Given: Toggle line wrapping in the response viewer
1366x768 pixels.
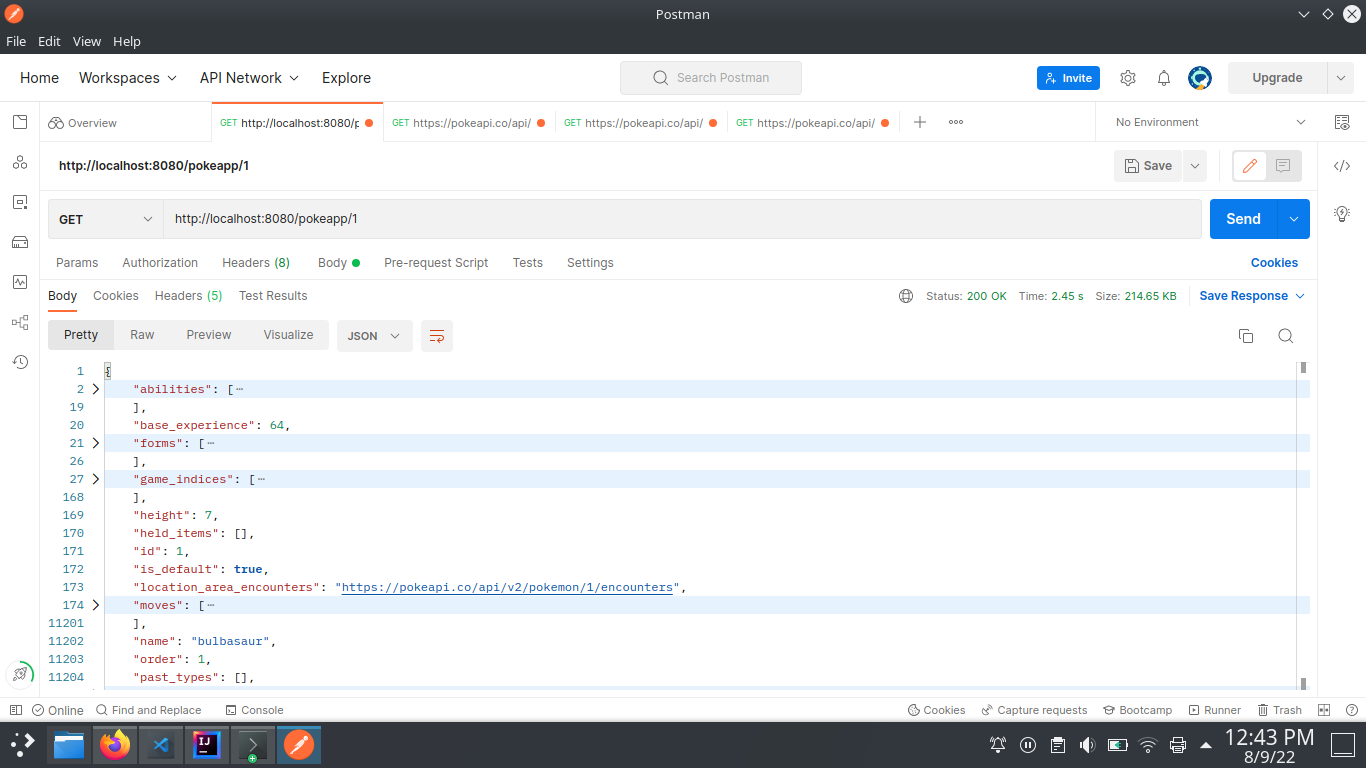Looking at the screenshot, I should (436, 337).
